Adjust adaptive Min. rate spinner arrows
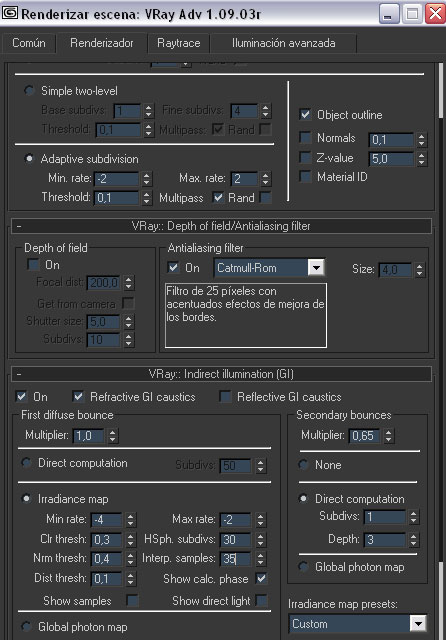The height and width of the screenshot is (640, 446). click(x=147, y=179)
